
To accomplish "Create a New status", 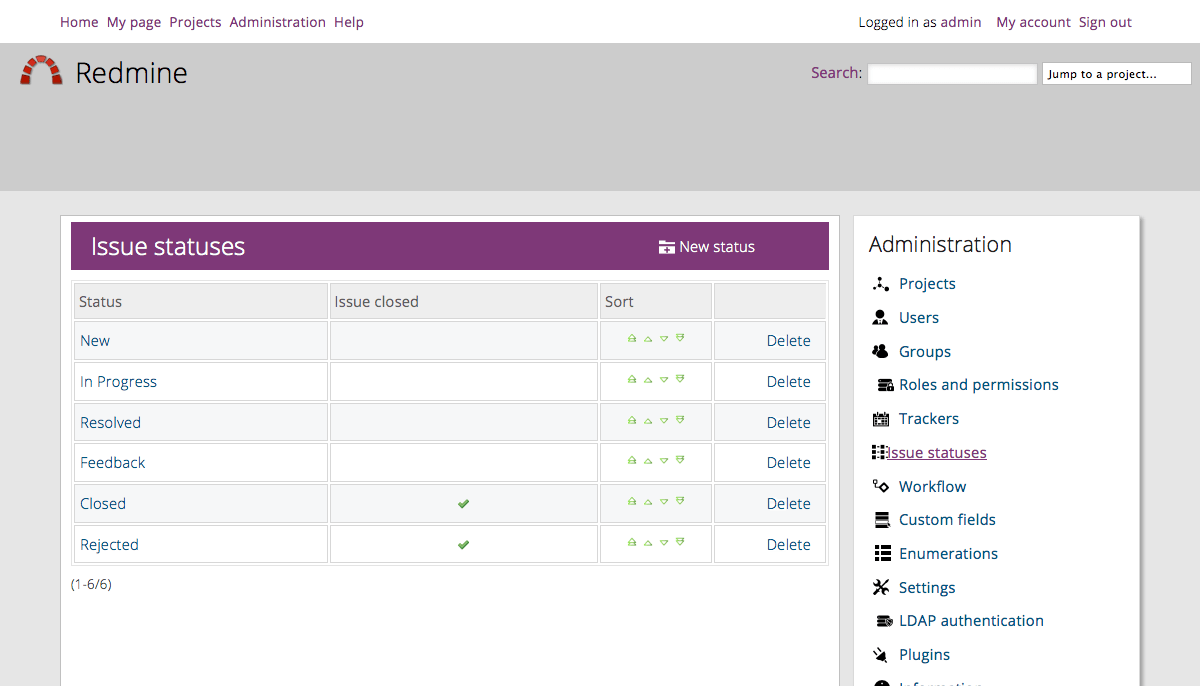I will 707,247.
